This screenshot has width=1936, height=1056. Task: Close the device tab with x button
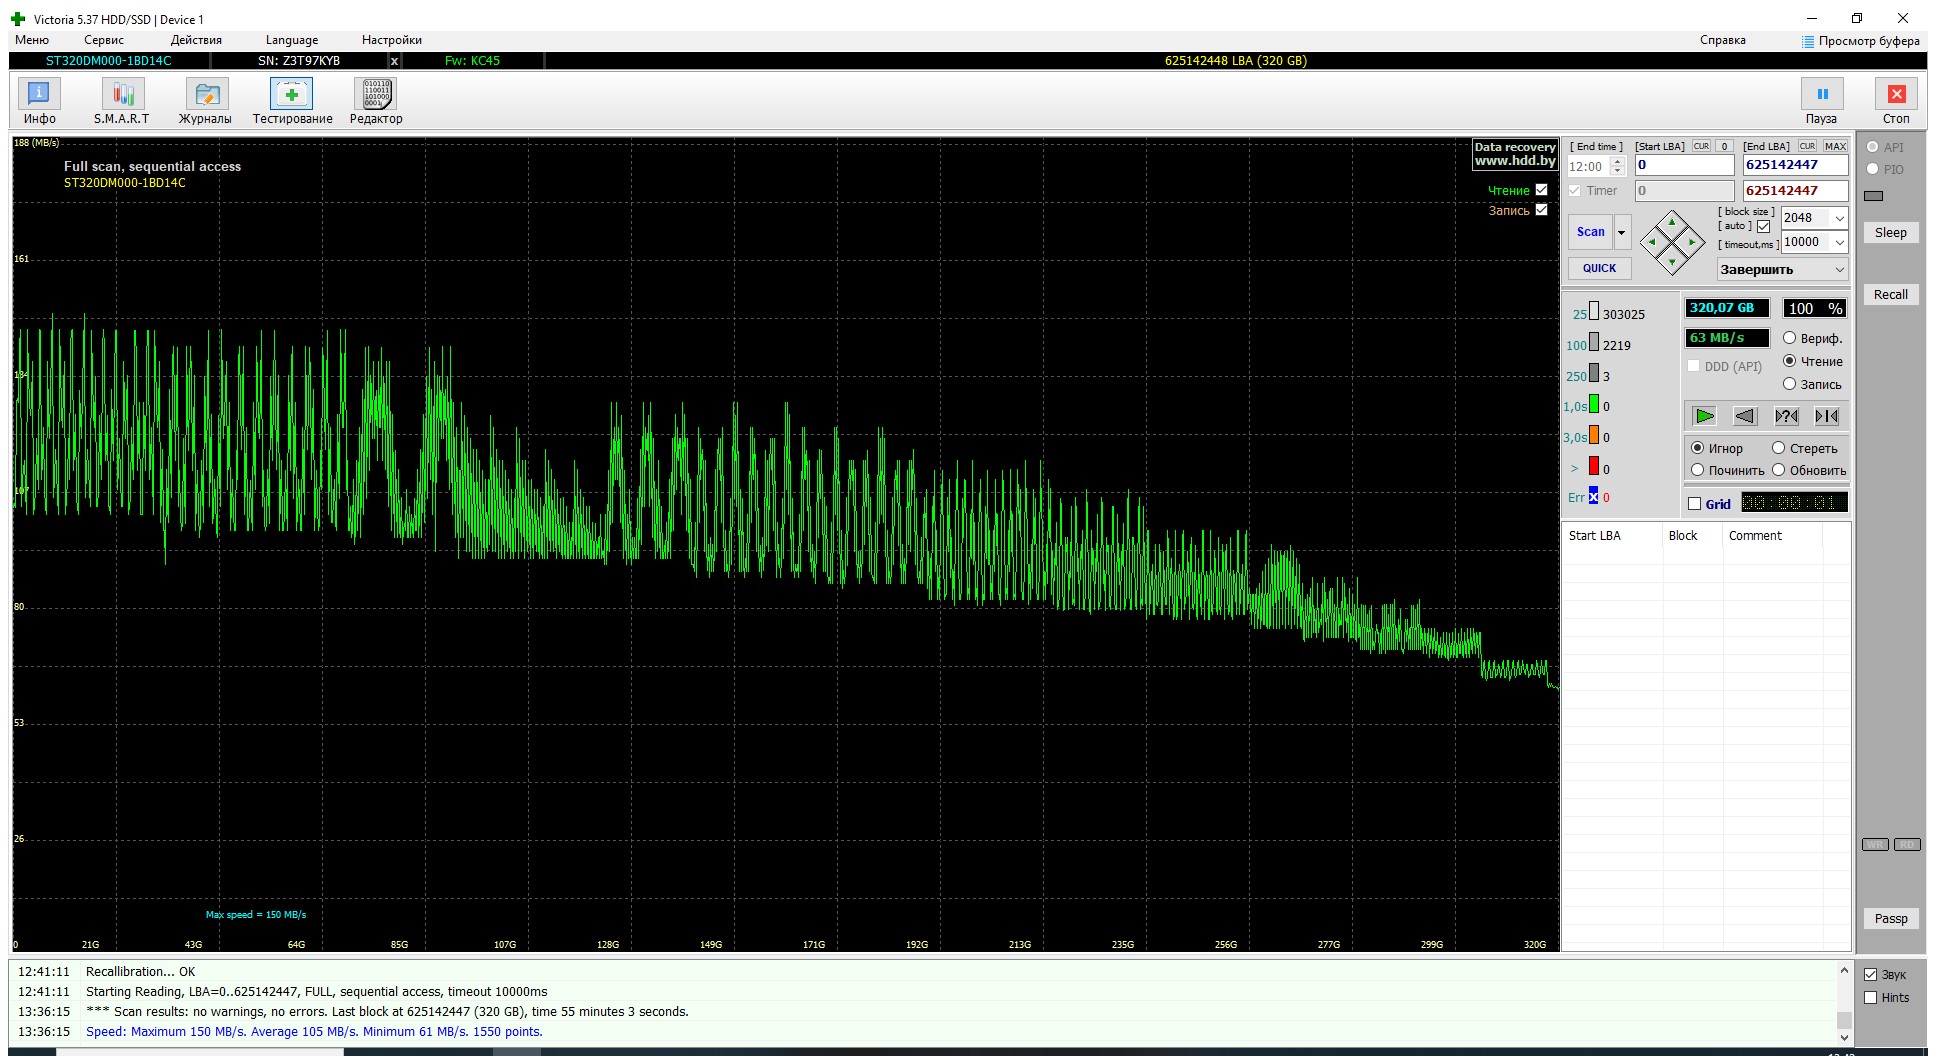click(x=394, y=61)
